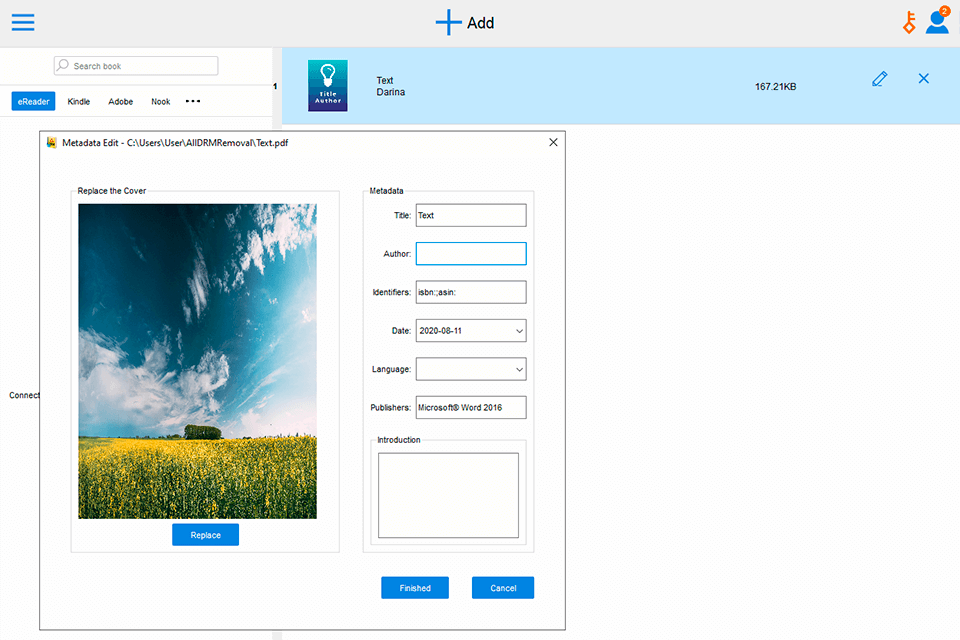
Task: Click the Replace cover button
Action: tap(205, 535)
